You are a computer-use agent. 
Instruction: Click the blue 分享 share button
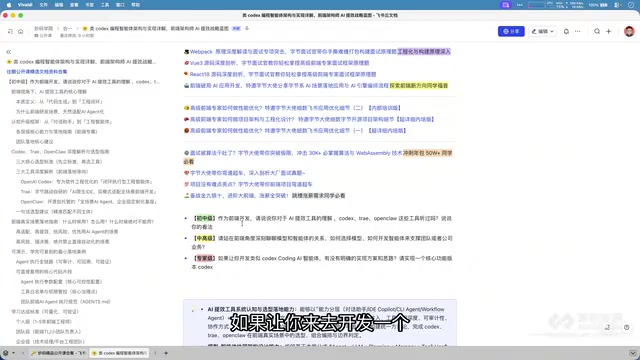tap(511, 31)
